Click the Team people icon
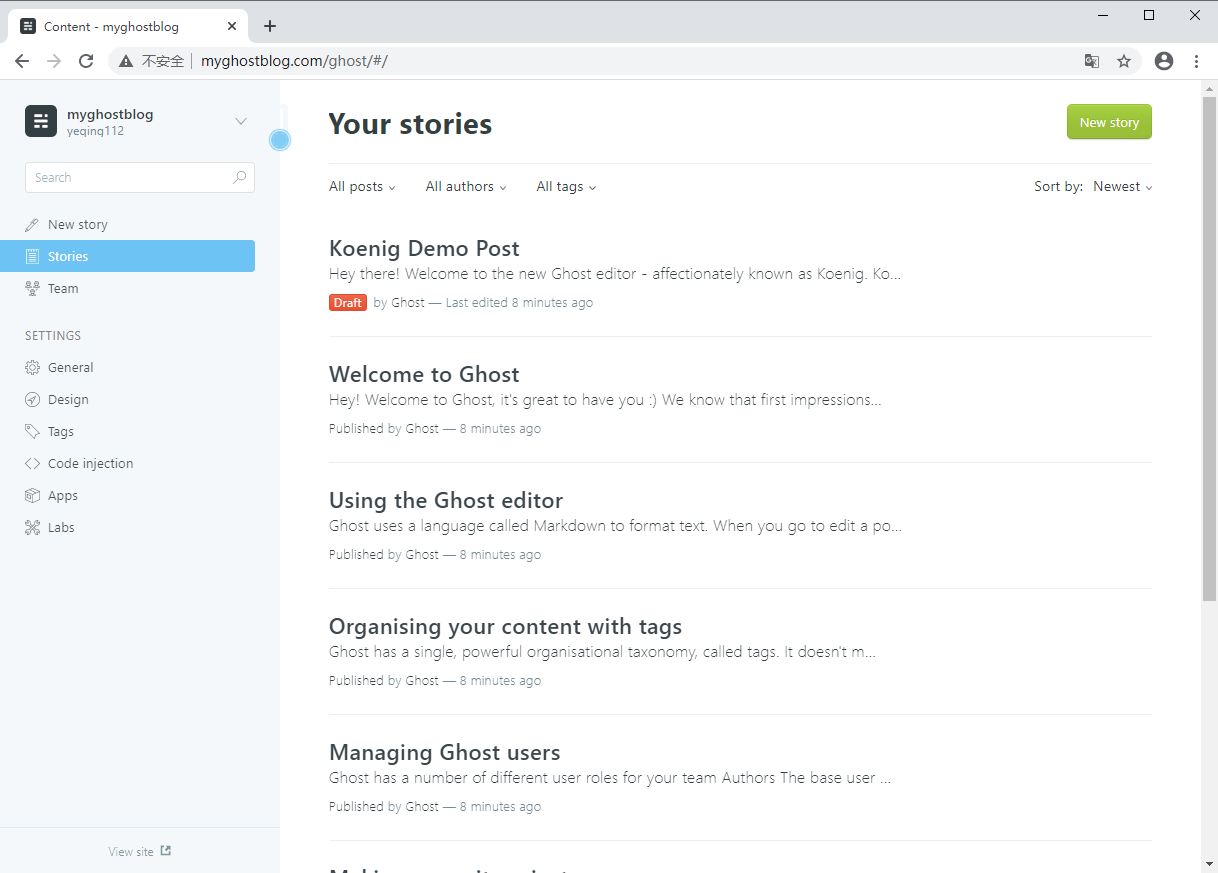Screen dimensions: 1218x873 coord(32,289)
